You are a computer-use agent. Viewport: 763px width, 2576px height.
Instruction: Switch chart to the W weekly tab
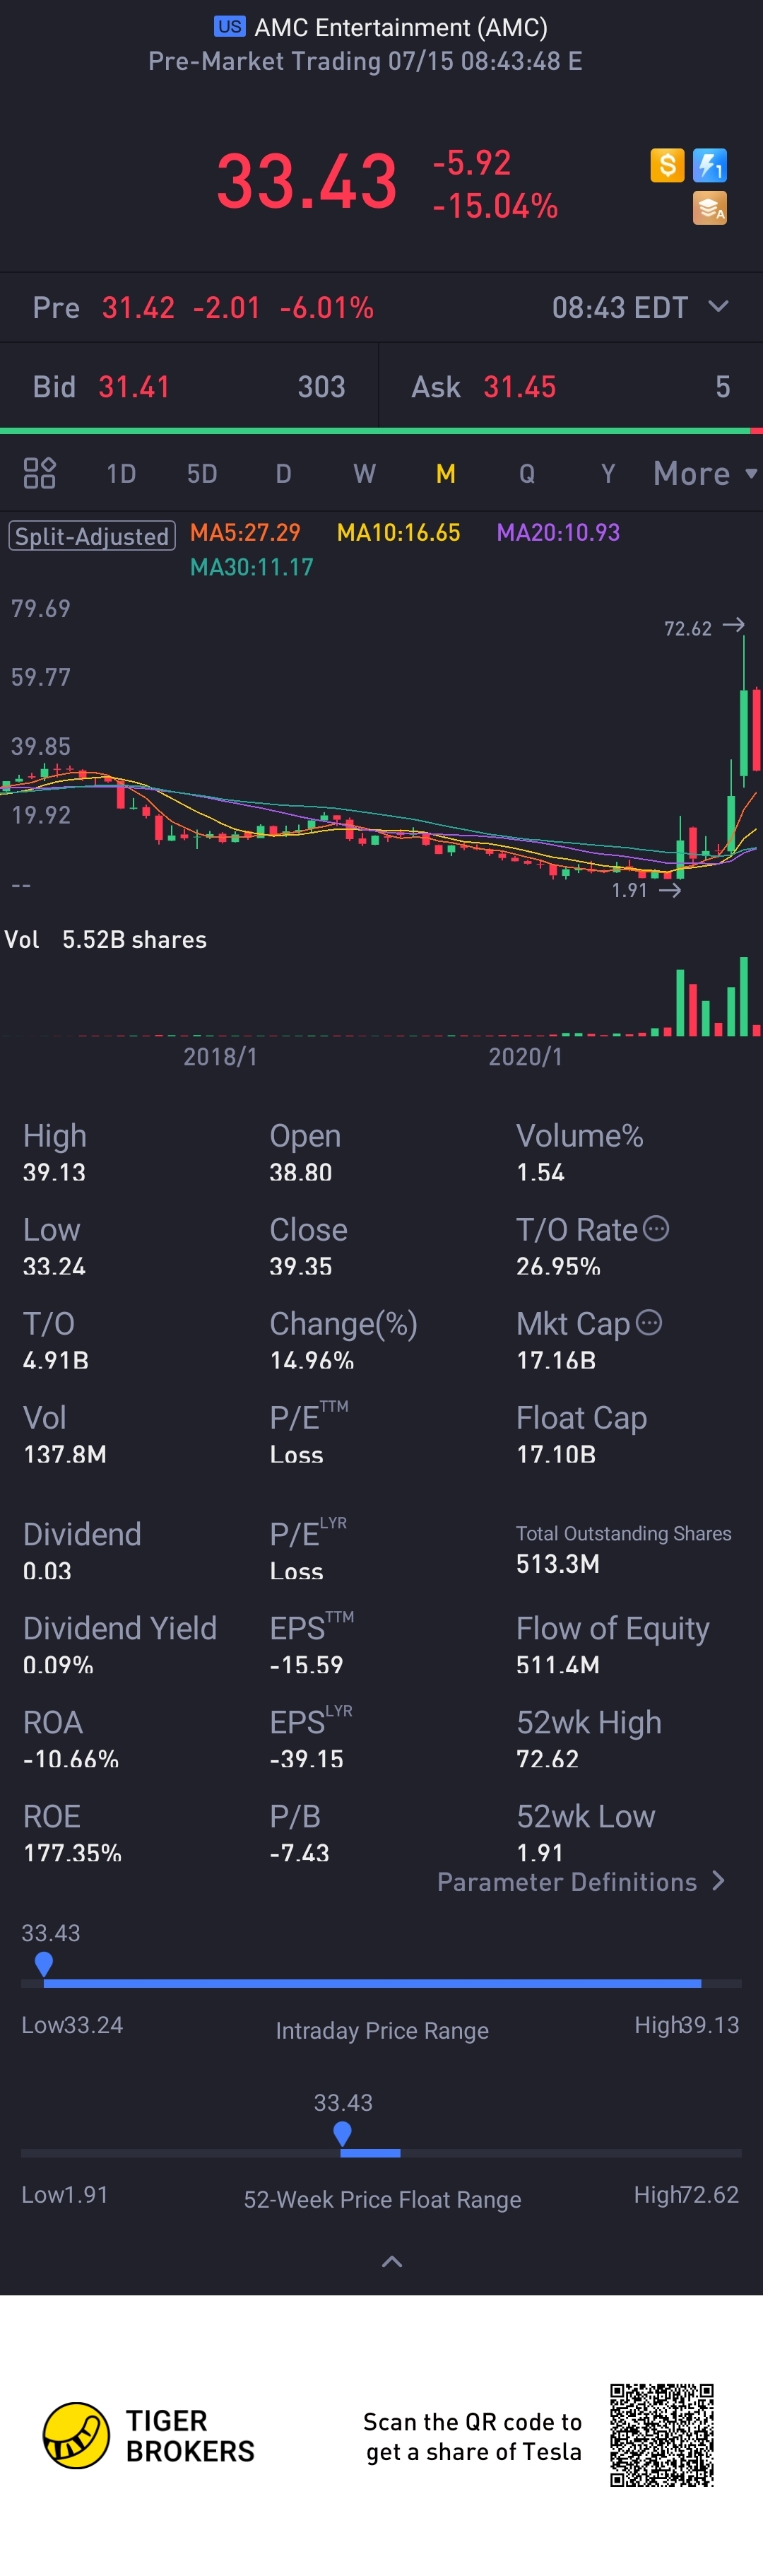point(364,473)
